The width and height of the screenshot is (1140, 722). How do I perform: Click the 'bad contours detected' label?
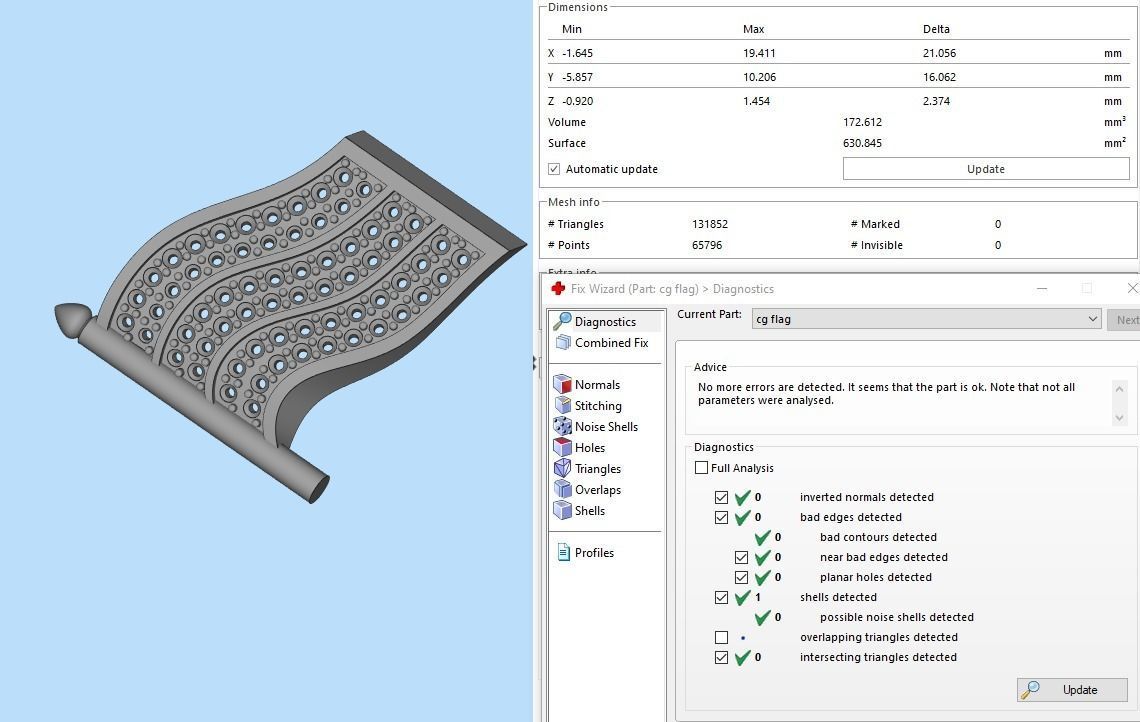pyautogui.click(x=878, y=537)
